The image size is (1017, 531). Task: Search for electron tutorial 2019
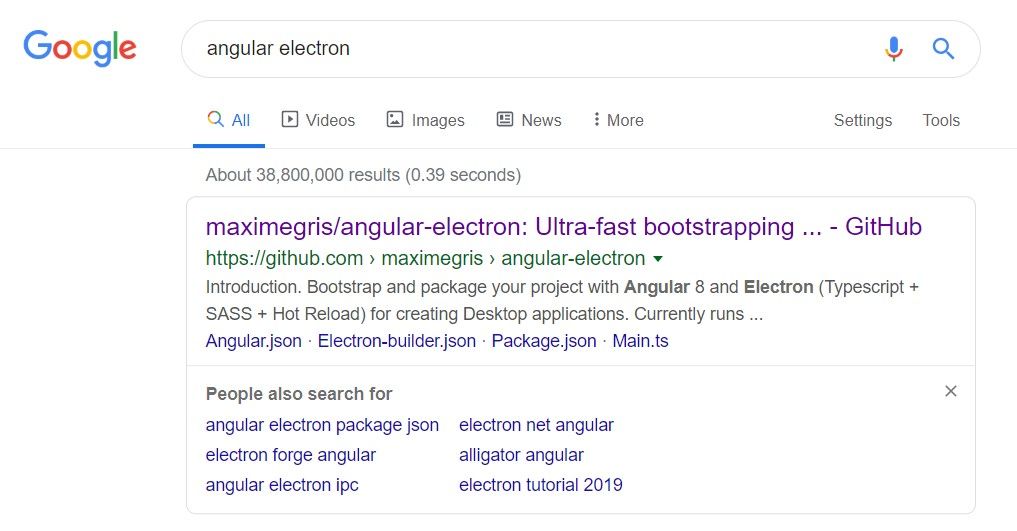coord(541,485)
